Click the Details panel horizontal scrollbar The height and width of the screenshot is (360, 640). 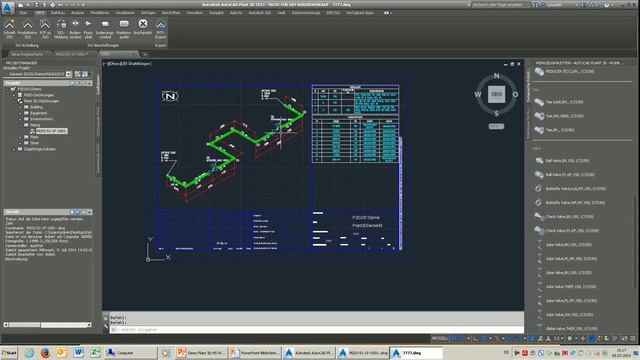[x=48, y=325]
